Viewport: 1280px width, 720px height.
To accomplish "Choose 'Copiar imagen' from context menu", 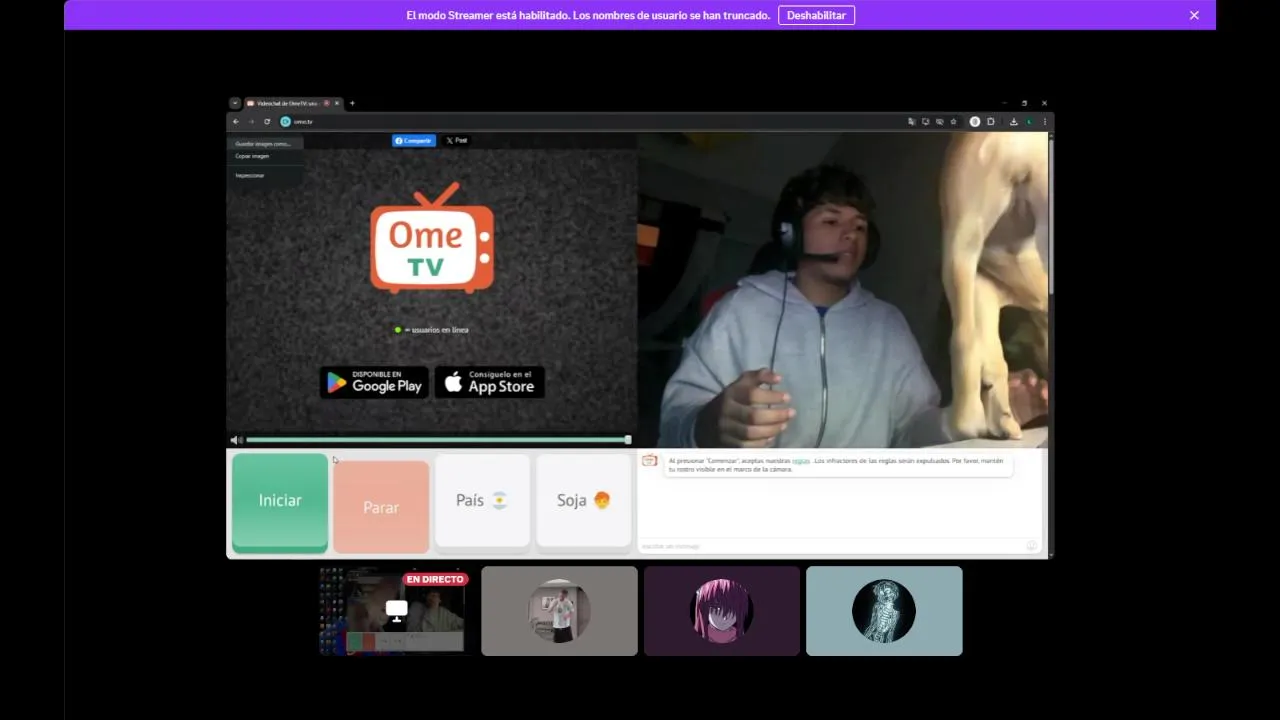I will click(264, 156).
